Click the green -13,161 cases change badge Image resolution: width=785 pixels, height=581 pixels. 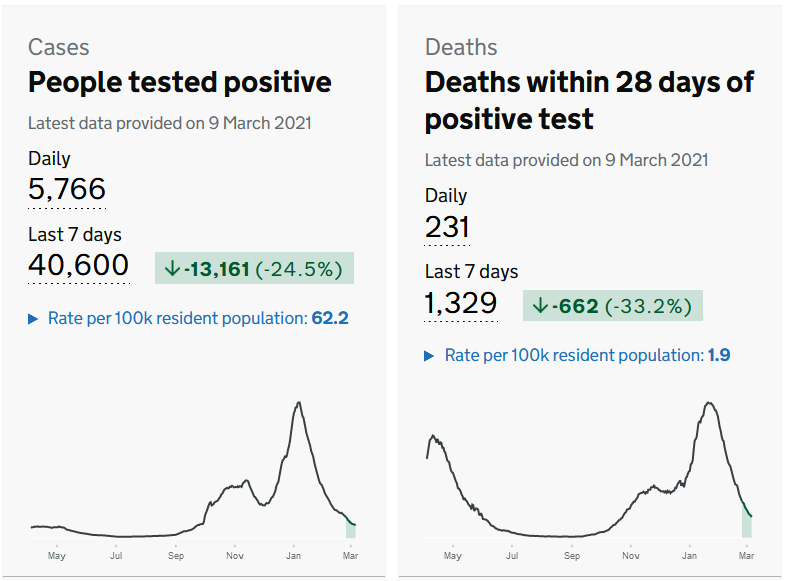tap(254, 268)
